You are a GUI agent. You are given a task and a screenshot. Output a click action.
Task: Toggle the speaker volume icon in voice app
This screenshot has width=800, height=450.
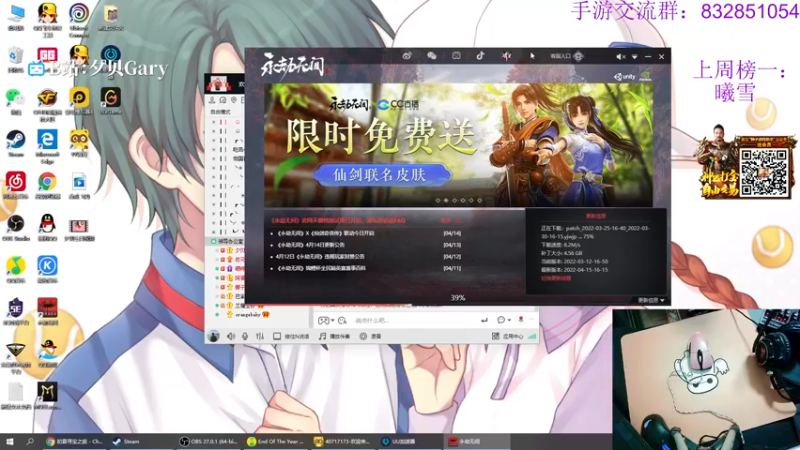(x=231, y=336)
